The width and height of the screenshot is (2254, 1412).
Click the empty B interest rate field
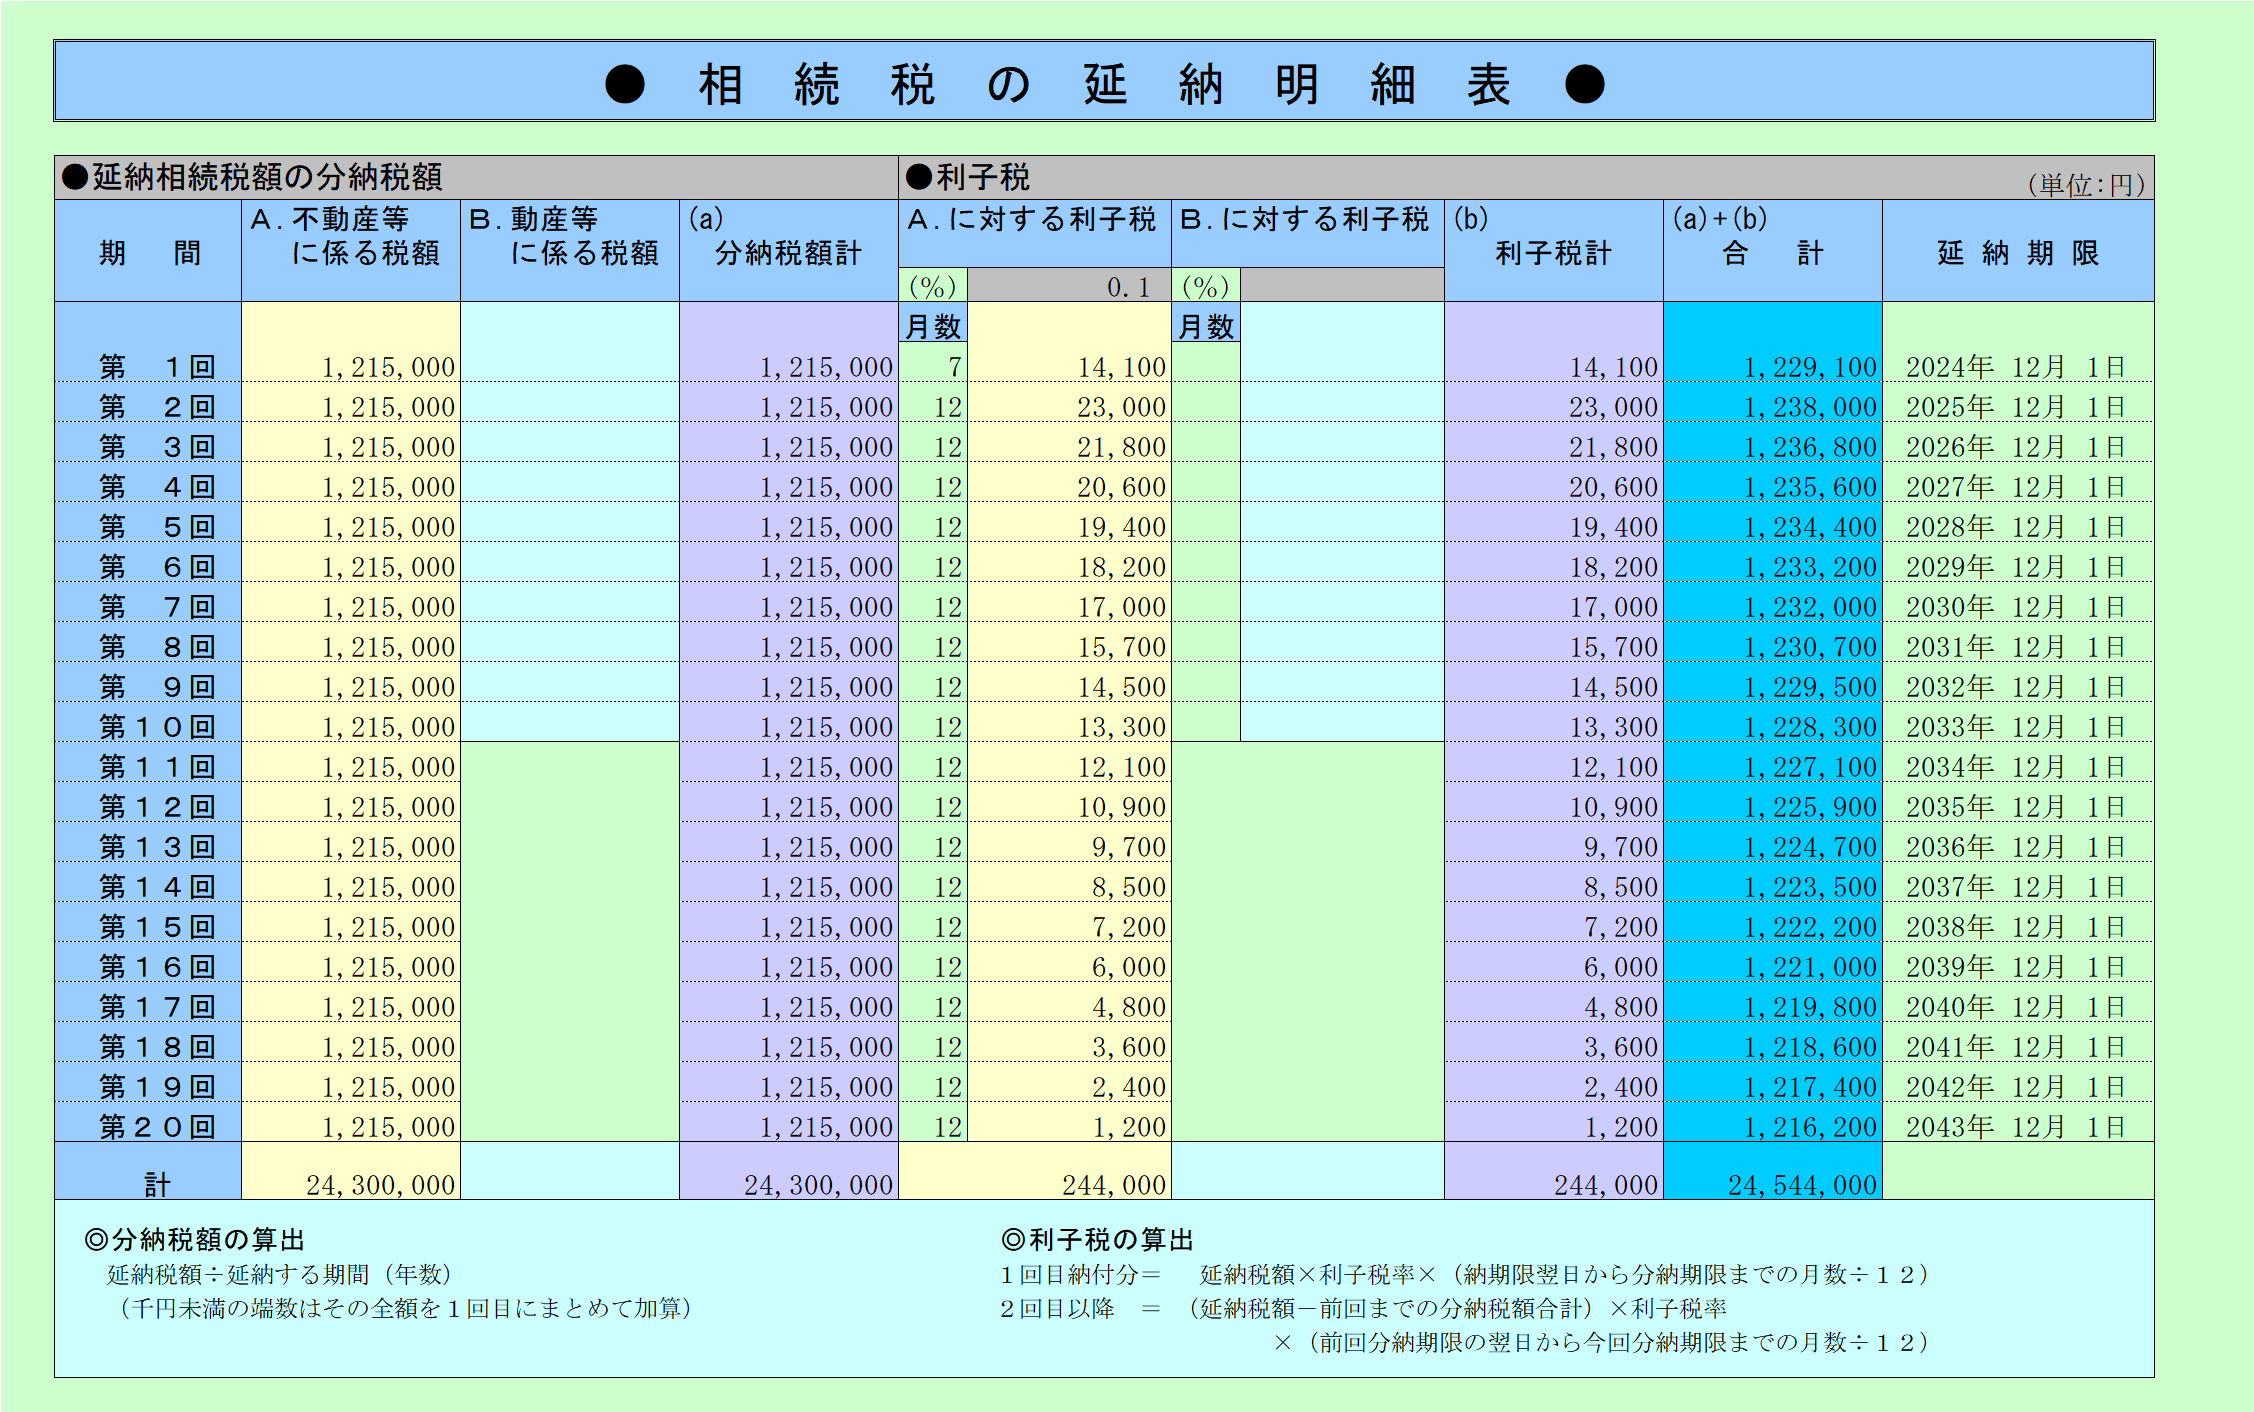pos(1342,286)
